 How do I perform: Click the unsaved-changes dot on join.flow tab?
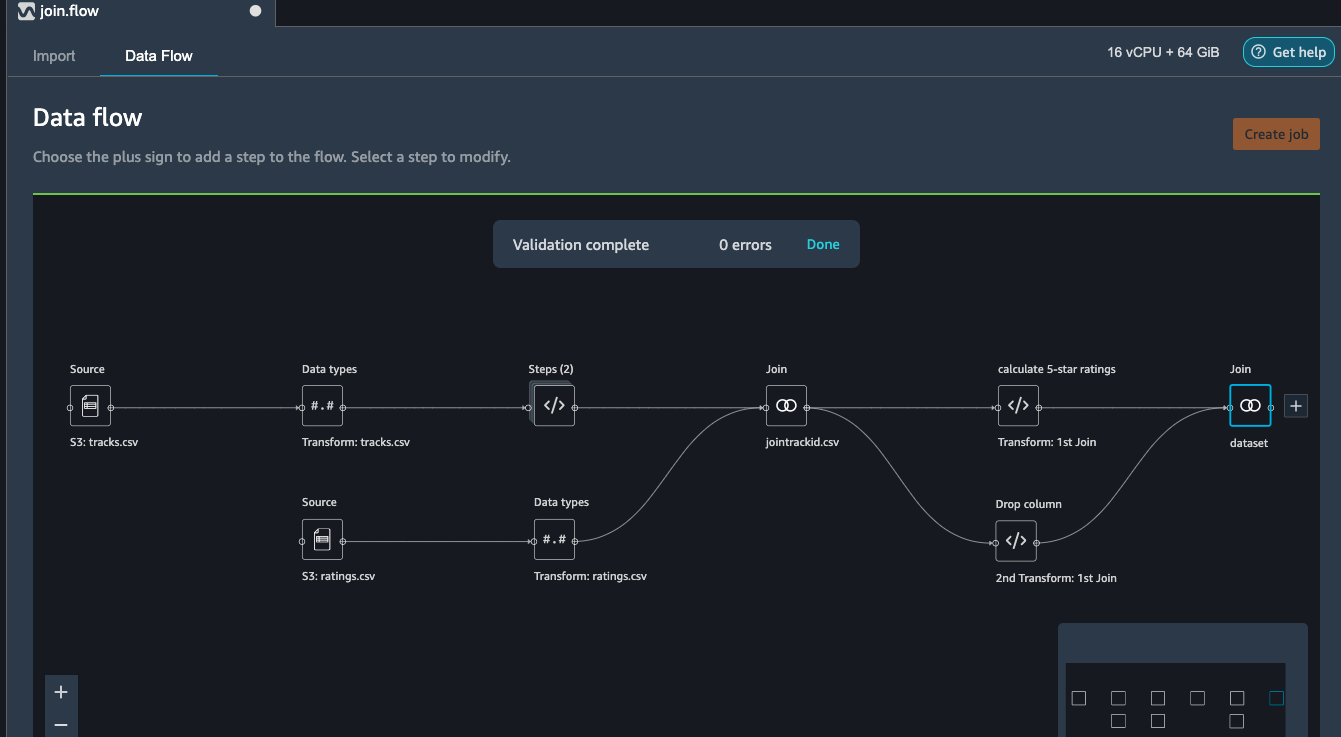[255, 12]
